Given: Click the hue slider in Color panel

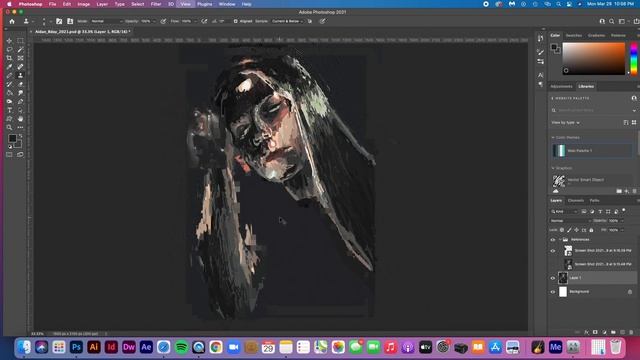Looking at the screenshot, I should point(634,58).
